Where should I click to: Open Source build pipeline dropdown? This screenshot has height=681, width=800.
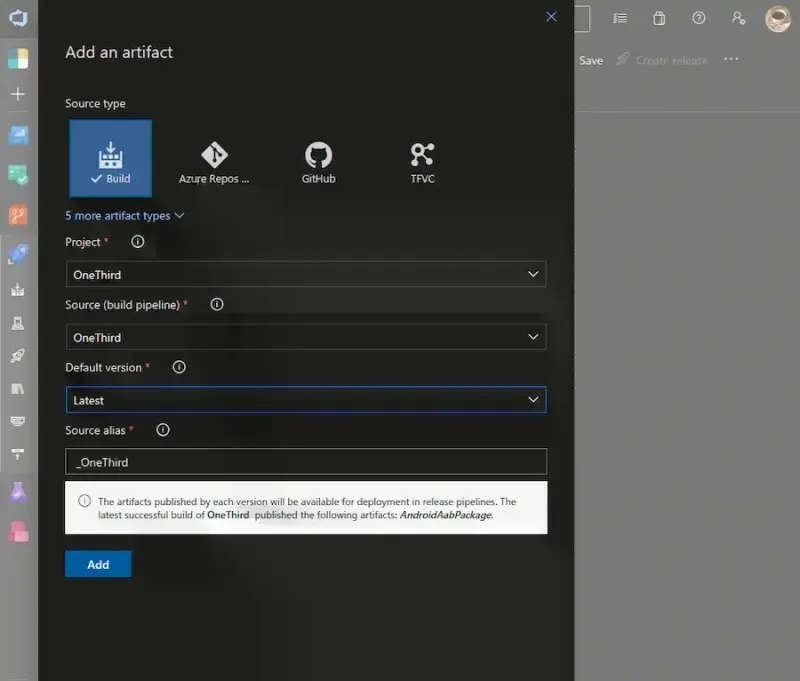pos(306,337)
